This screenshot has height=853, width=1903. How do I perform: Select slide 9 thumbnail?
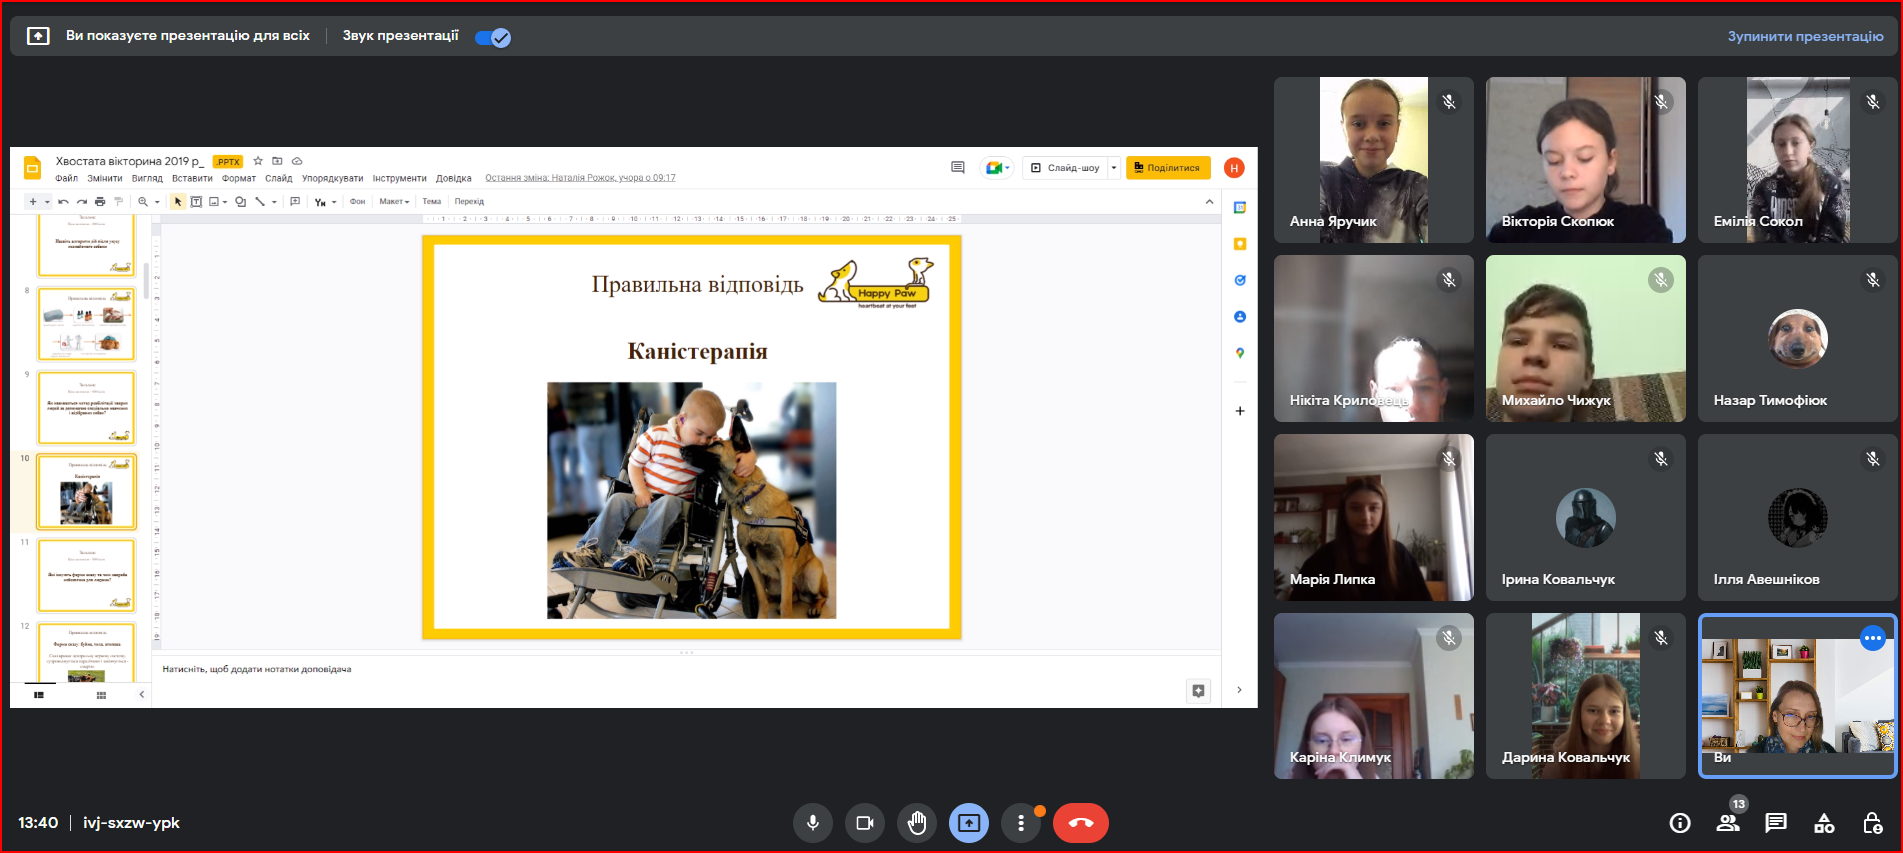tap(86, 408)
